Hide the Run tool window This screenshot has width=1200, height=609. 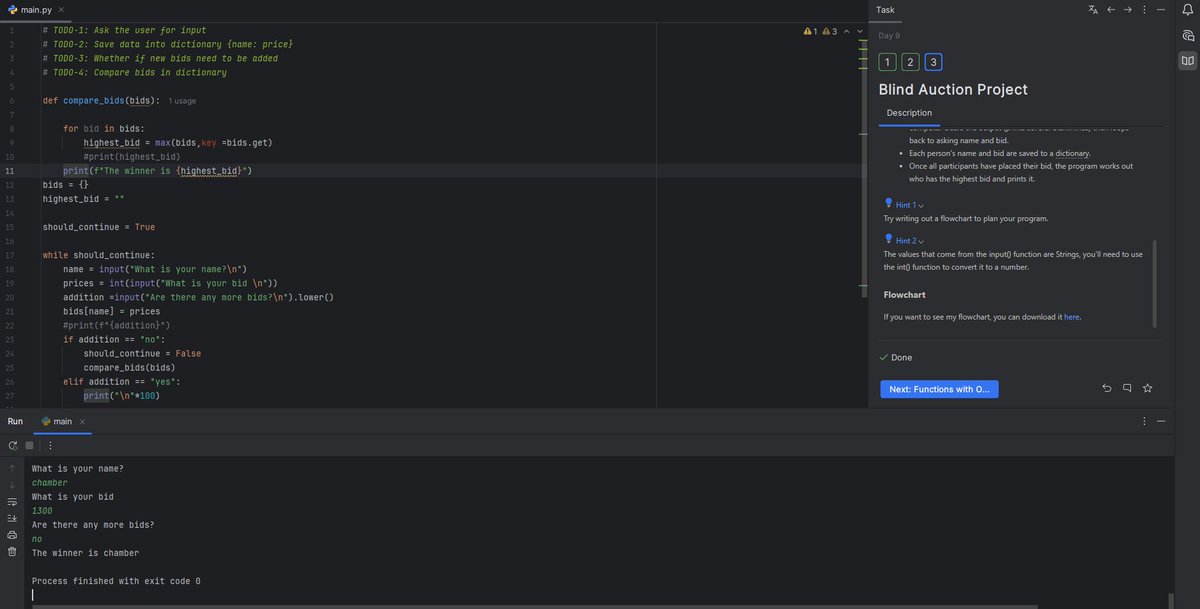click(1161, 421)
